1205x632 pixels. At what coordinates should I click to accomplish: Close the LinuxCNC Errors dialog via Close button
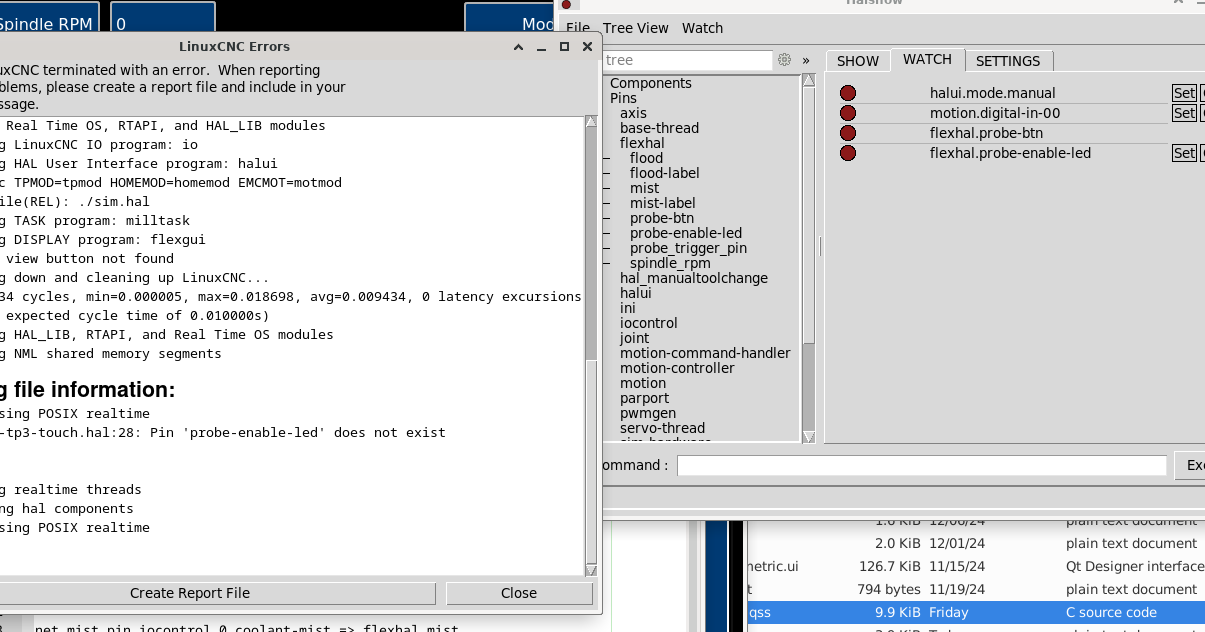point(518,593)
